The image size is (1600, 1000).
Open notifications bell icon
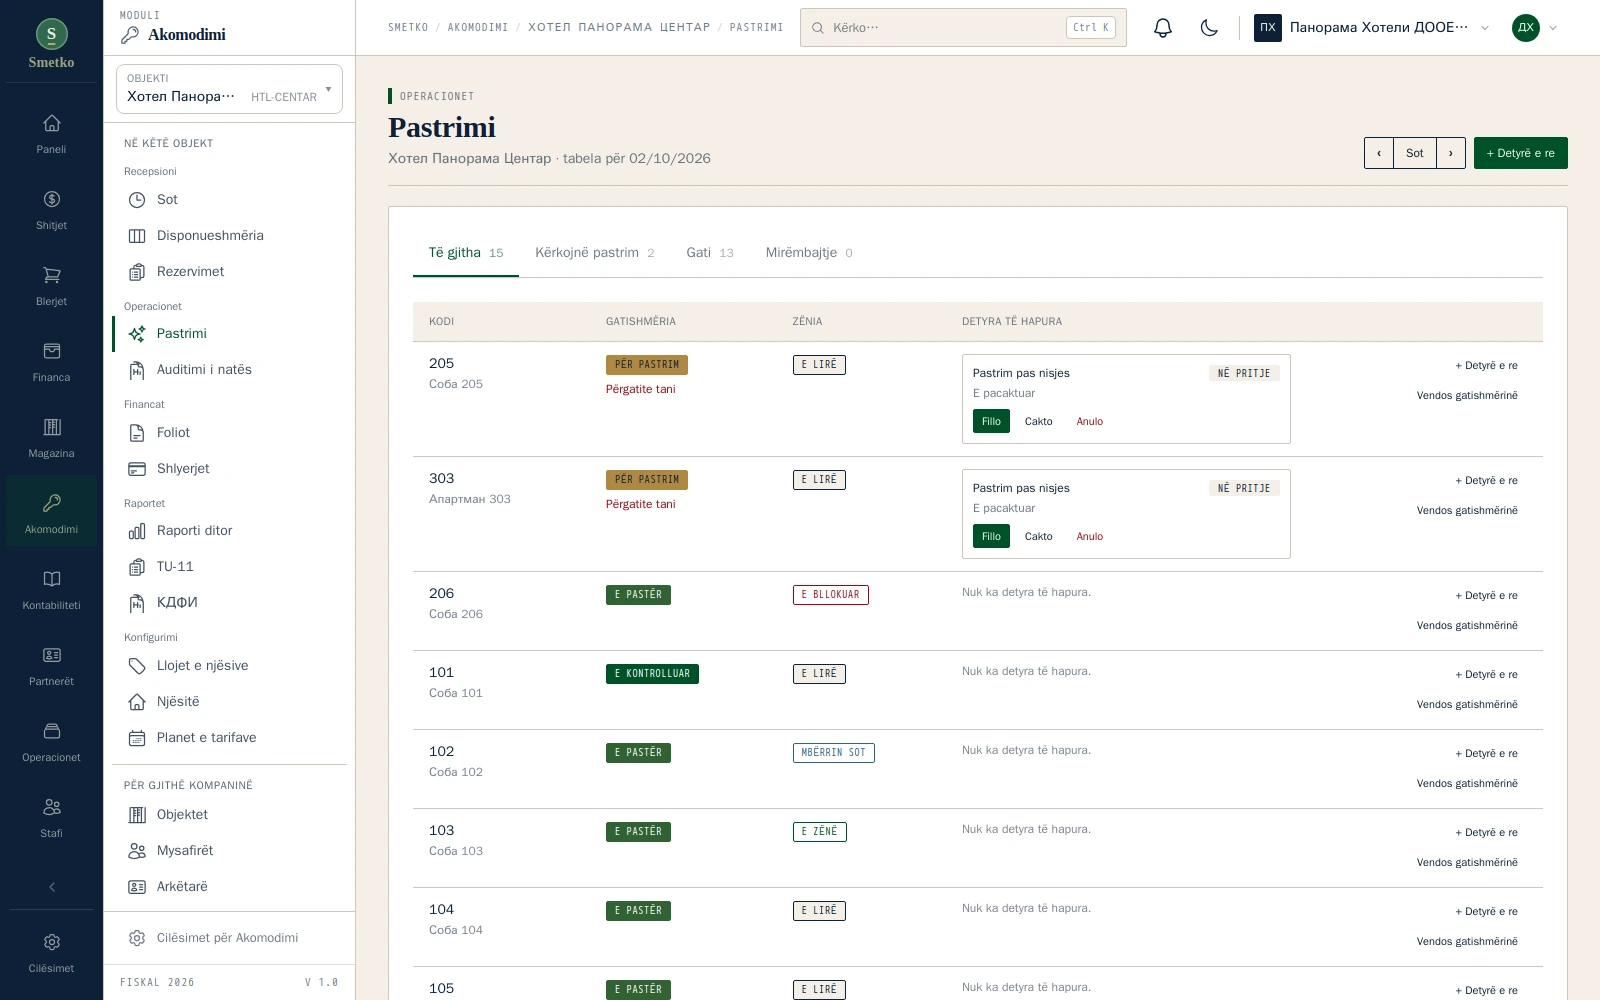point(1162,28)
